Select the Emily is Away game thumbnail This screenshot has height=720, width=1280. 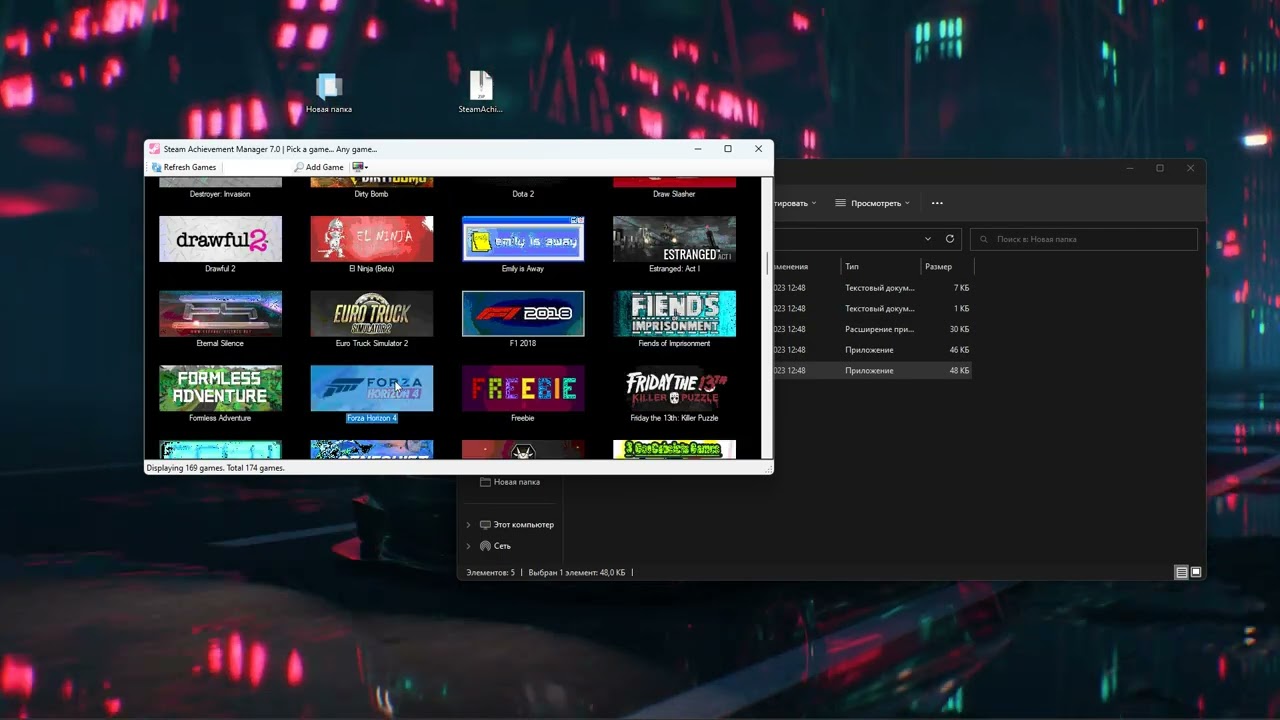coord(523,239)
